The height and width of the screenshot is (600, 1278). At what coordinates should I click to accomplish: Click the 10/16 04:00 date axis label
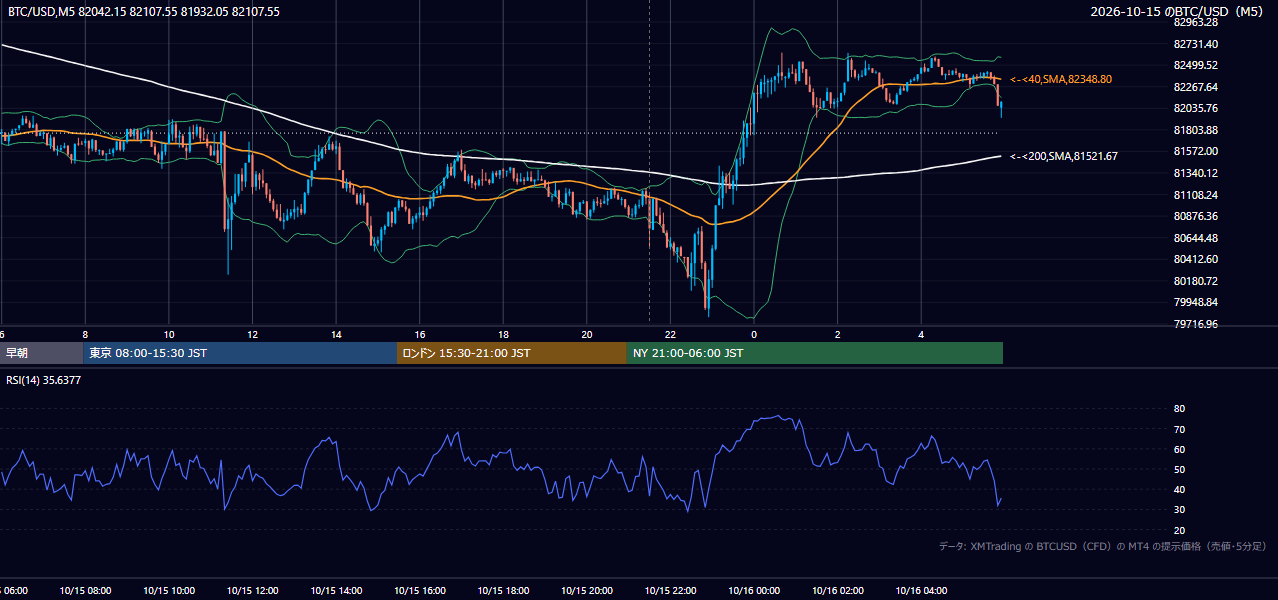pos(922,591)
